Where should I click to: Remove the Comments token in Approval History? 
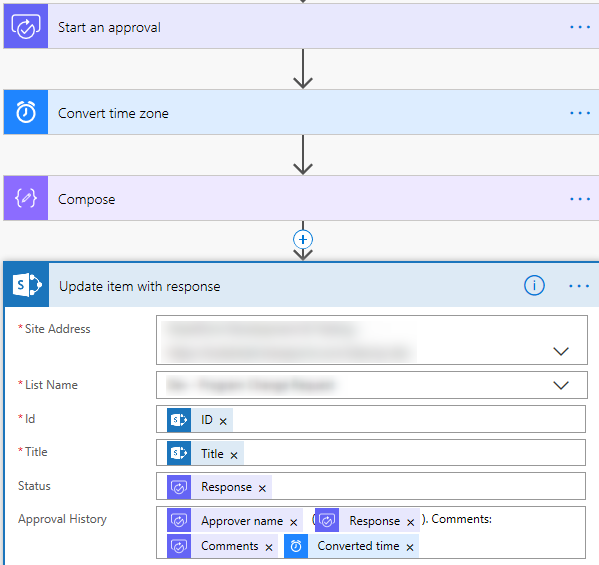click(x=269, y=548)
